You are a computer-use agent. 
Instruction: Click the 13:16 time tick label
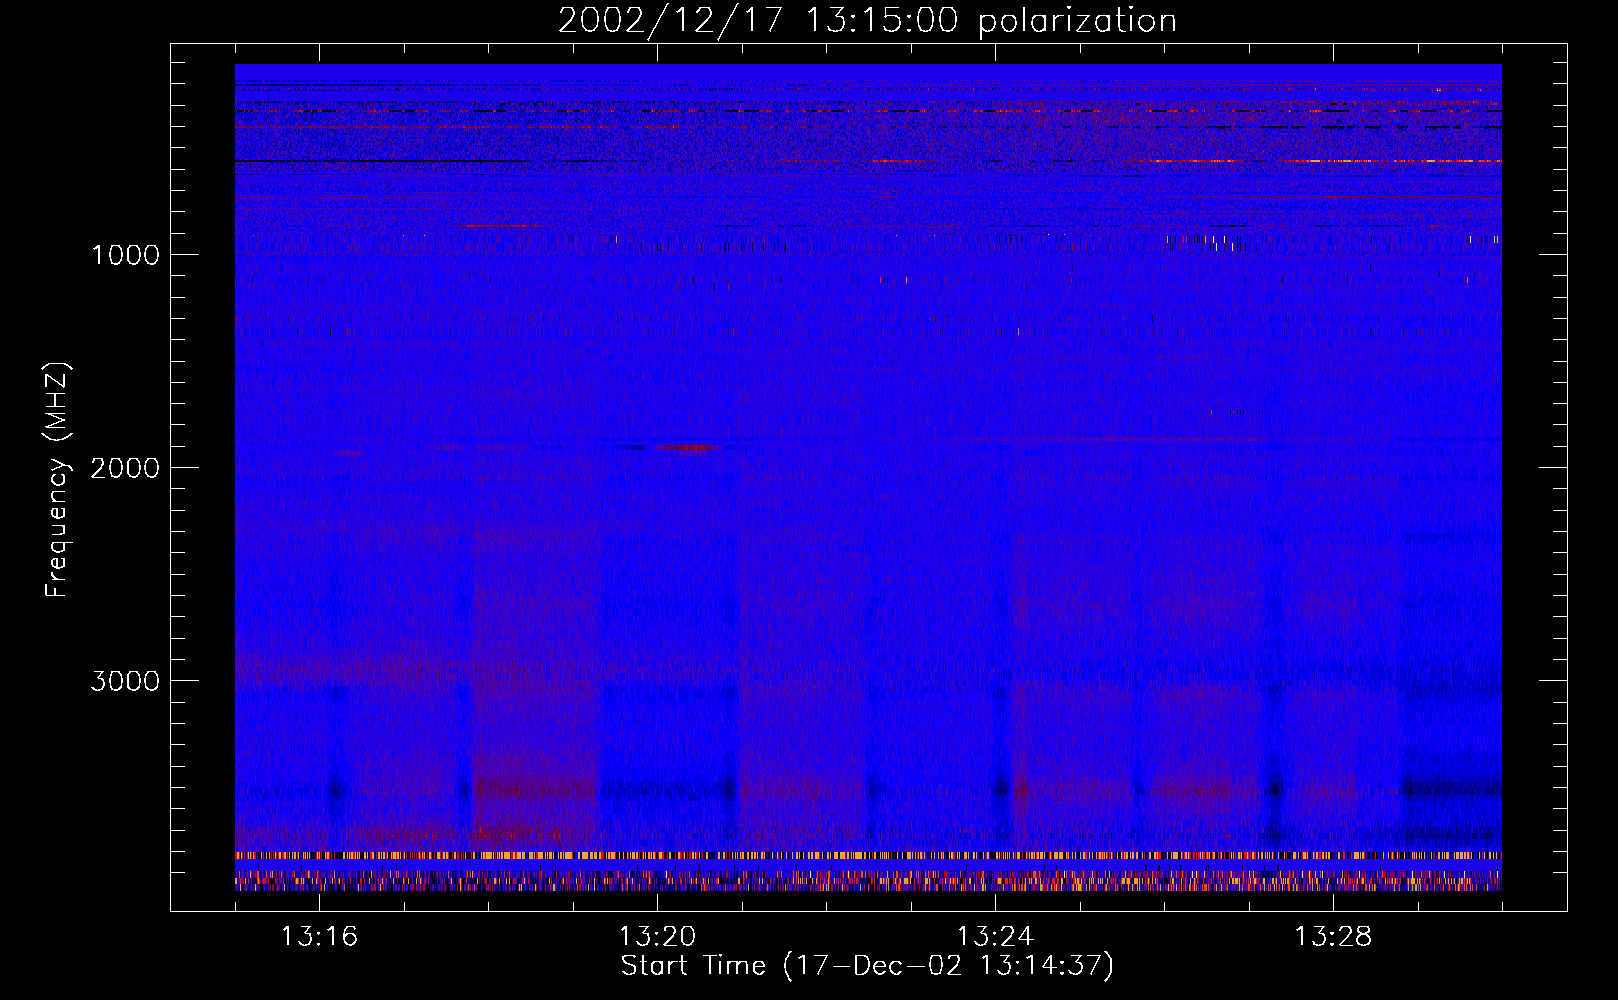point(319,937)
